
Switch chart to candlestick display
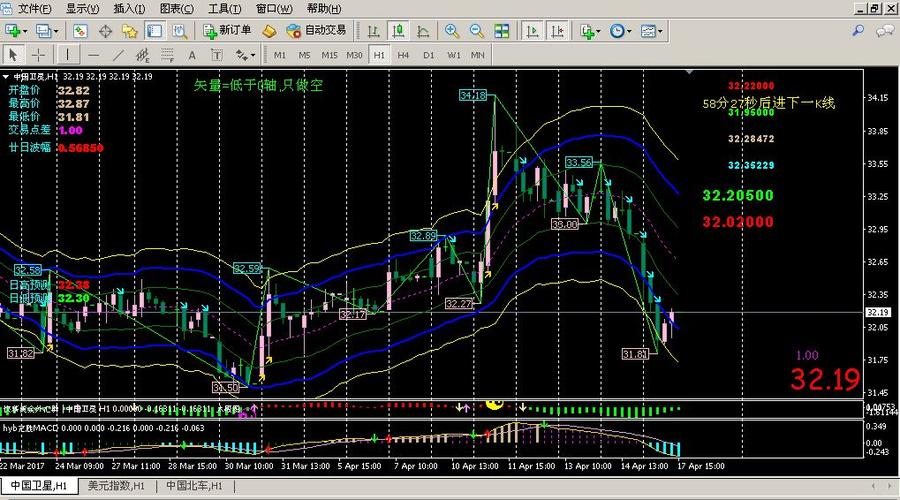click(398, 31)
